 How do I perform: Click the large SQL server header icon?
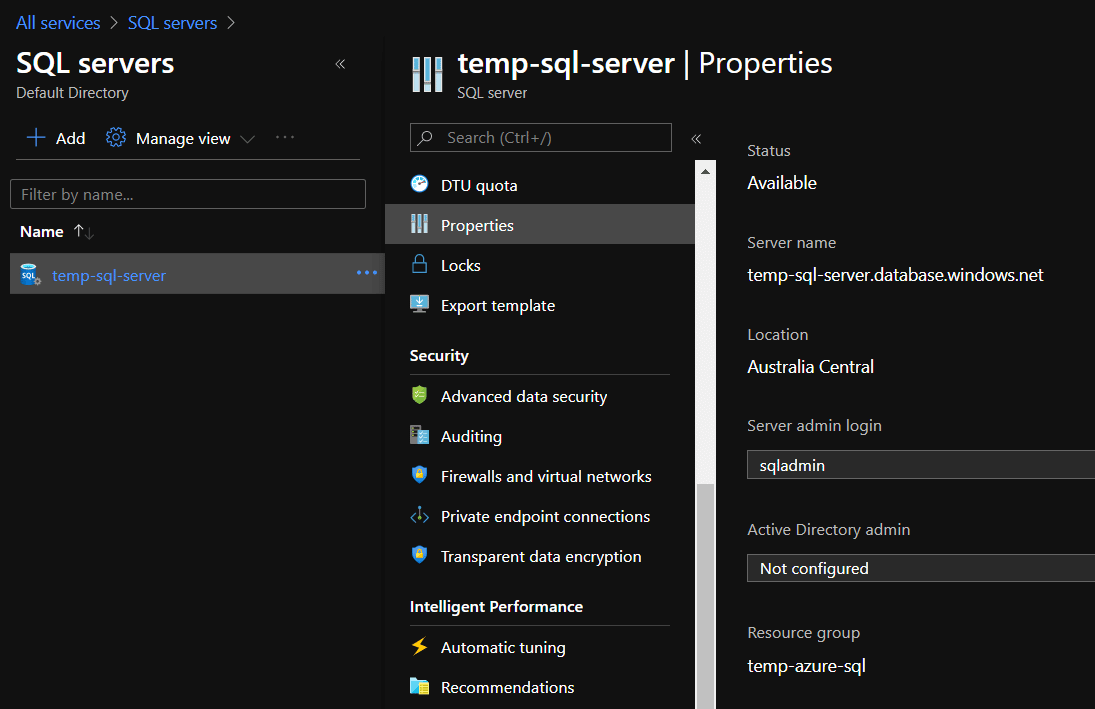click(x=427, y=74)
